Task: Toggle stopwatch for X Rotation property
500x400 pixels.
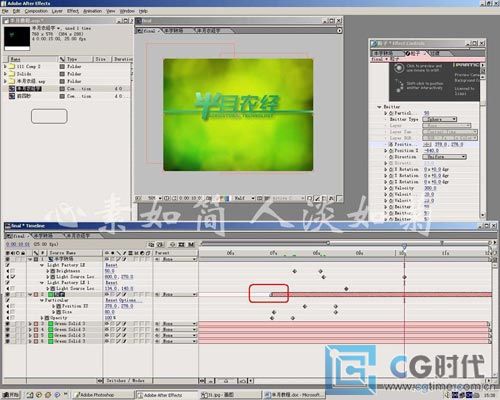Action: point(391,169)
